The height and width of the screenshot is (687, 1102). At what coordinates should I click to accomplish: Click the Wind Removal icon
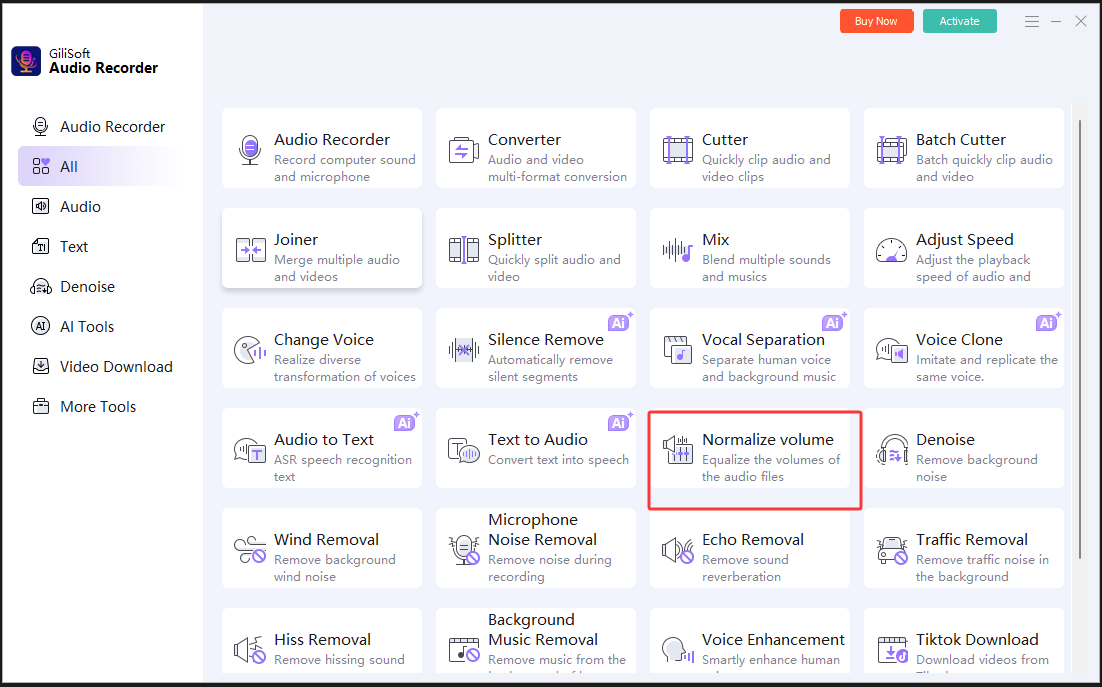pyautogui.click(x=249, y=550)
